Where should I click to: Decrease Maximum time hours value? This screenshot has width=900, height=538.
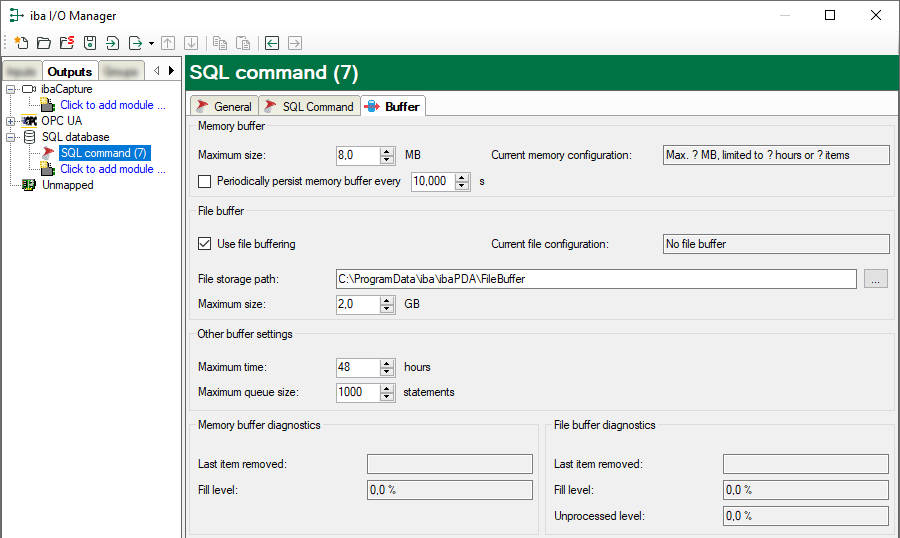pyautogui.click(x=387, y=372)
